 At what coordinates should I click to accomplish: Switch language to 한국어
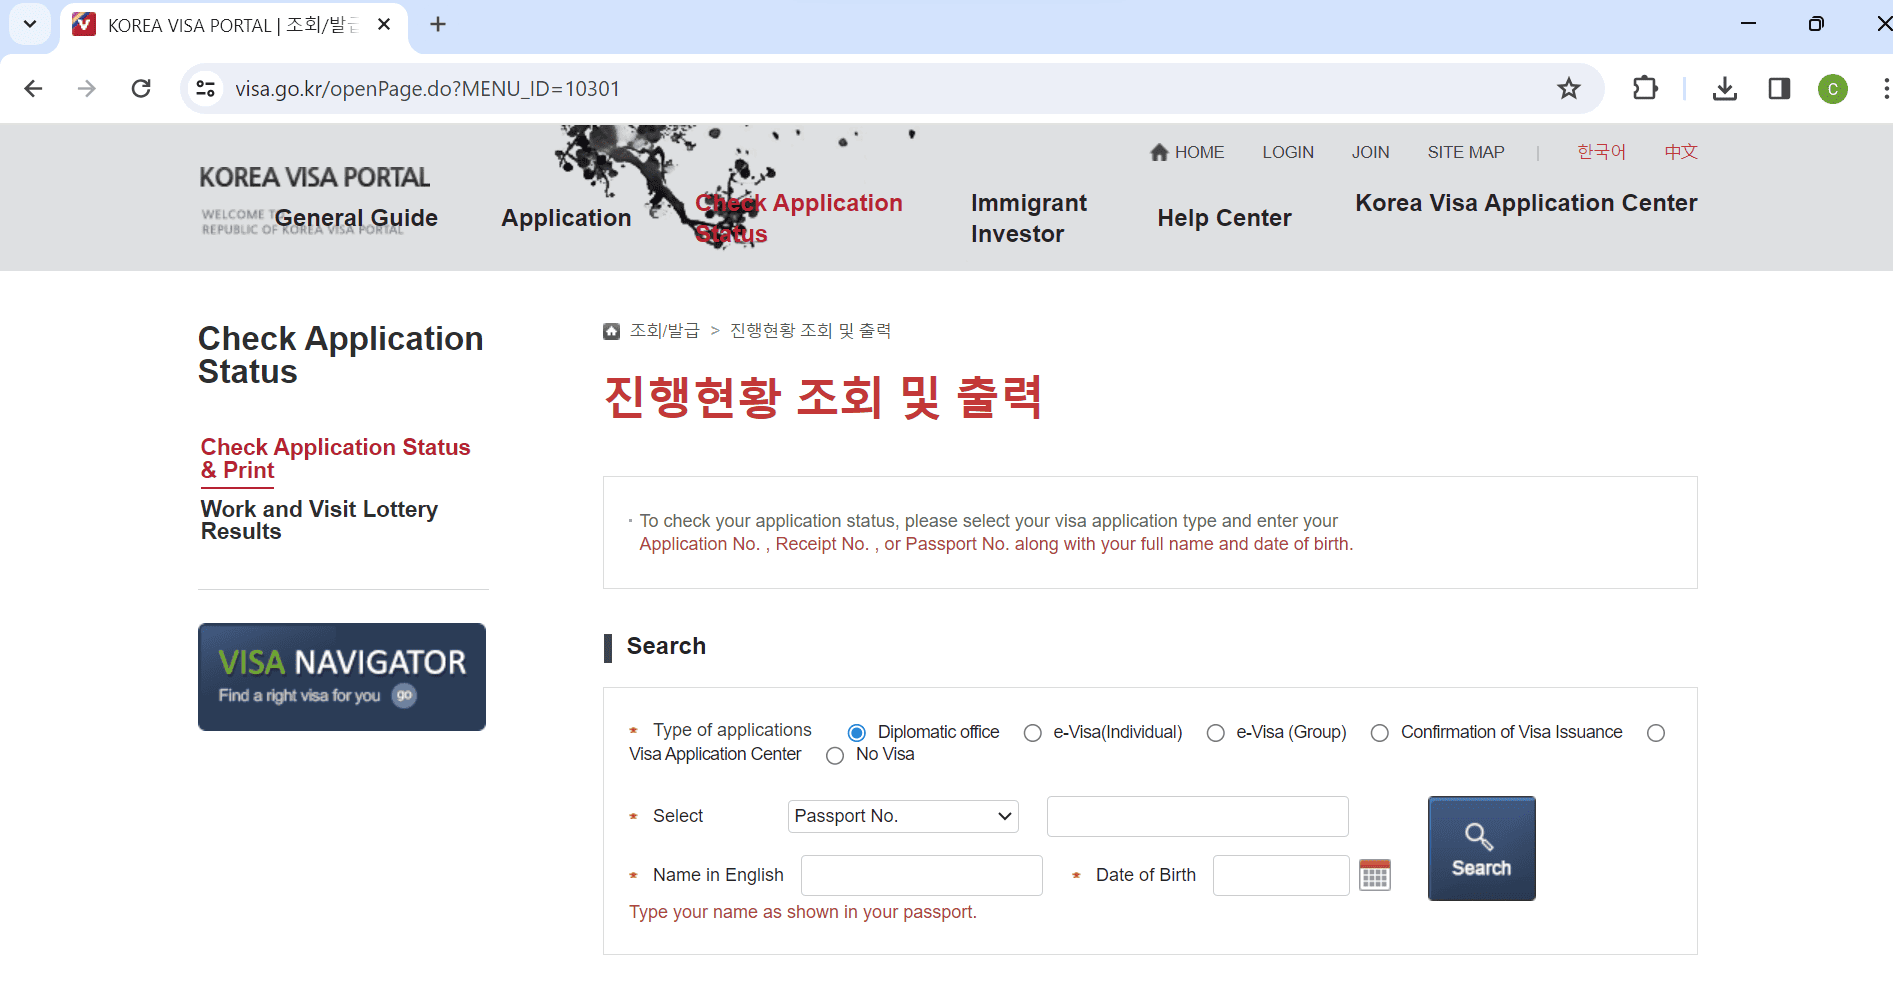point(1601,152)
